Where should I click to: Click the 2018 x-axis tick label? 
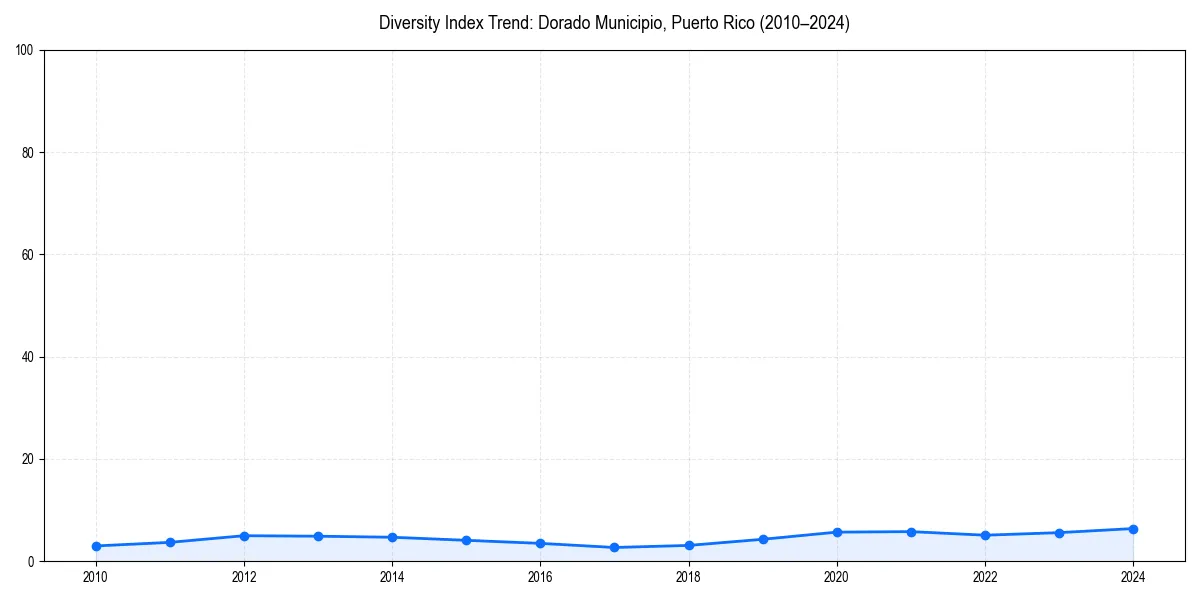687,577
